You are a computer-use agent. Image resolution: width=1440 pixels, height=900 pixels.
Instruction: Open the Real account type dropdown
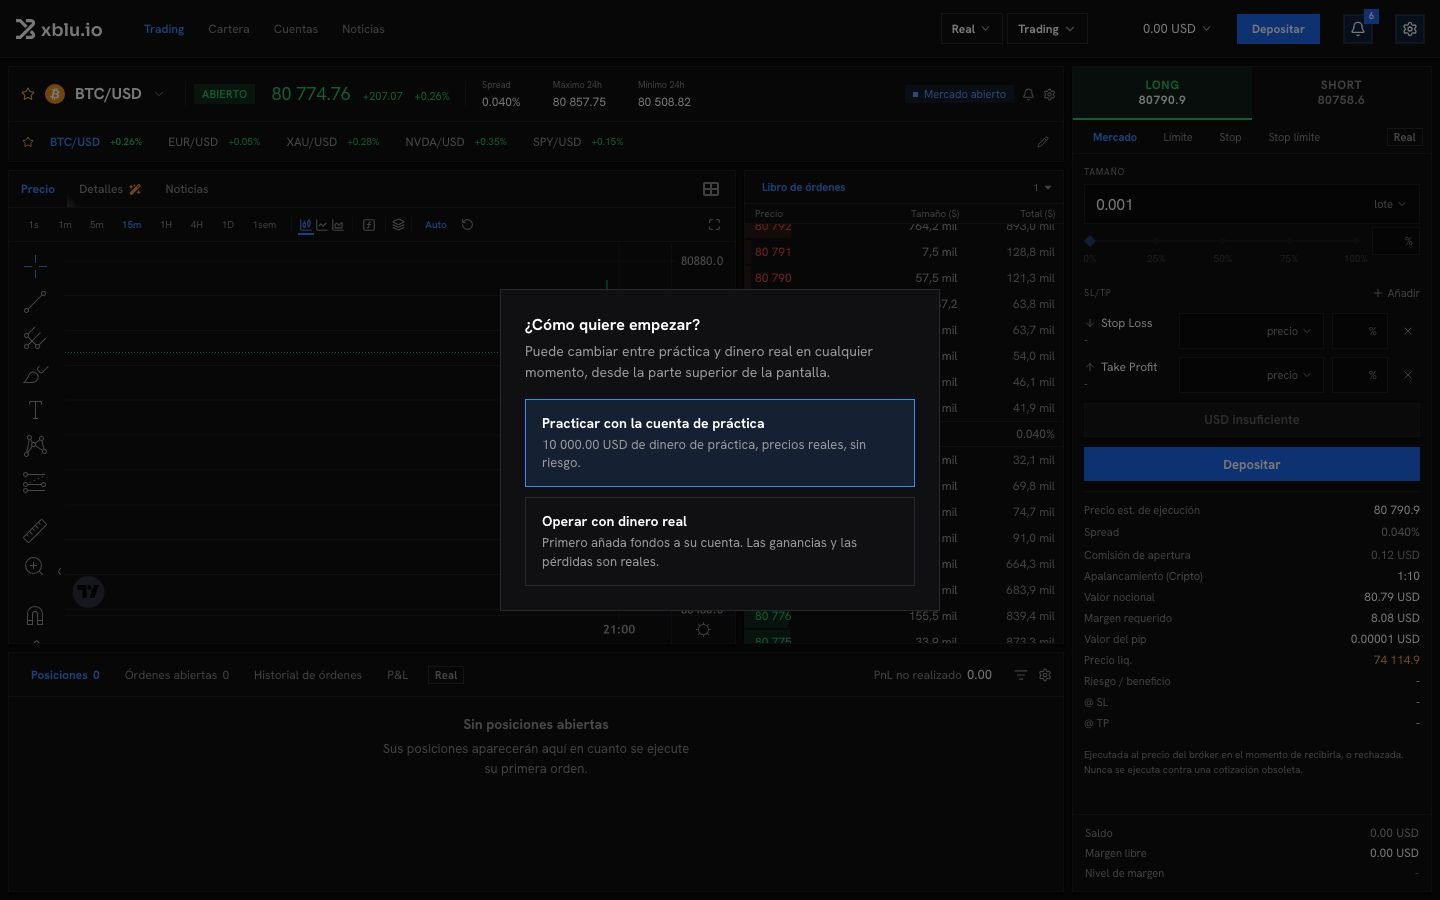pos(970,29)
